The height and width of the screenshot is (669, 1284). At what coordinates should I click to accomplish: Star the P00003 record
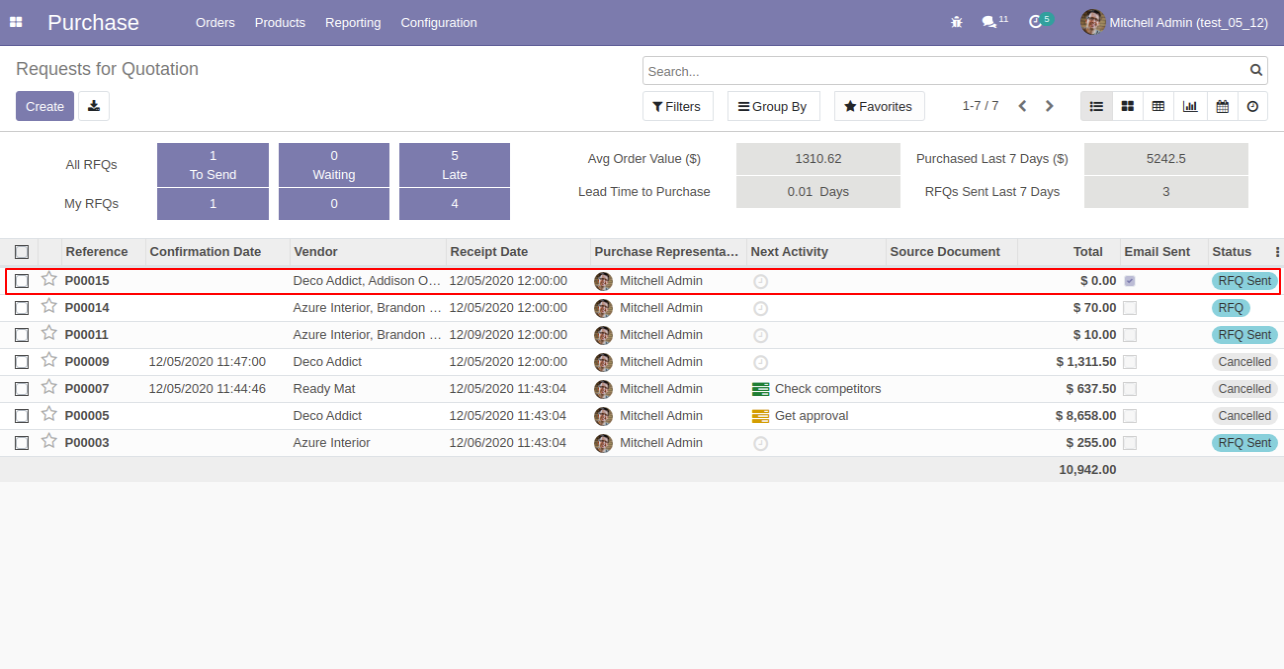tap(49, 441)
